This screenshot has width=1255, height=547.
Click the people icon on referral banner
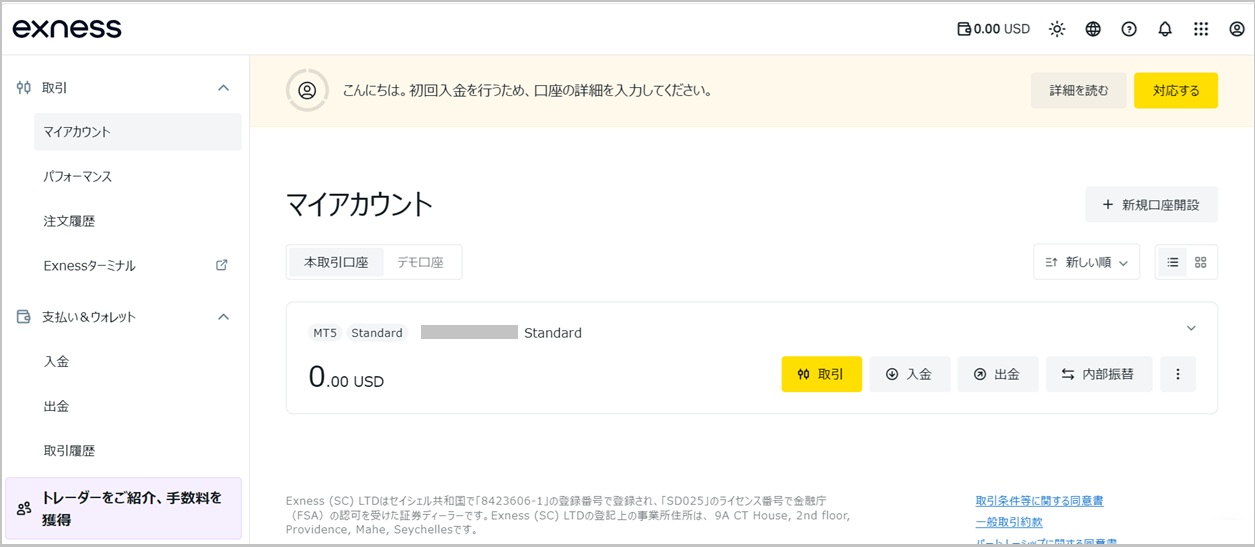click(24, 509)
